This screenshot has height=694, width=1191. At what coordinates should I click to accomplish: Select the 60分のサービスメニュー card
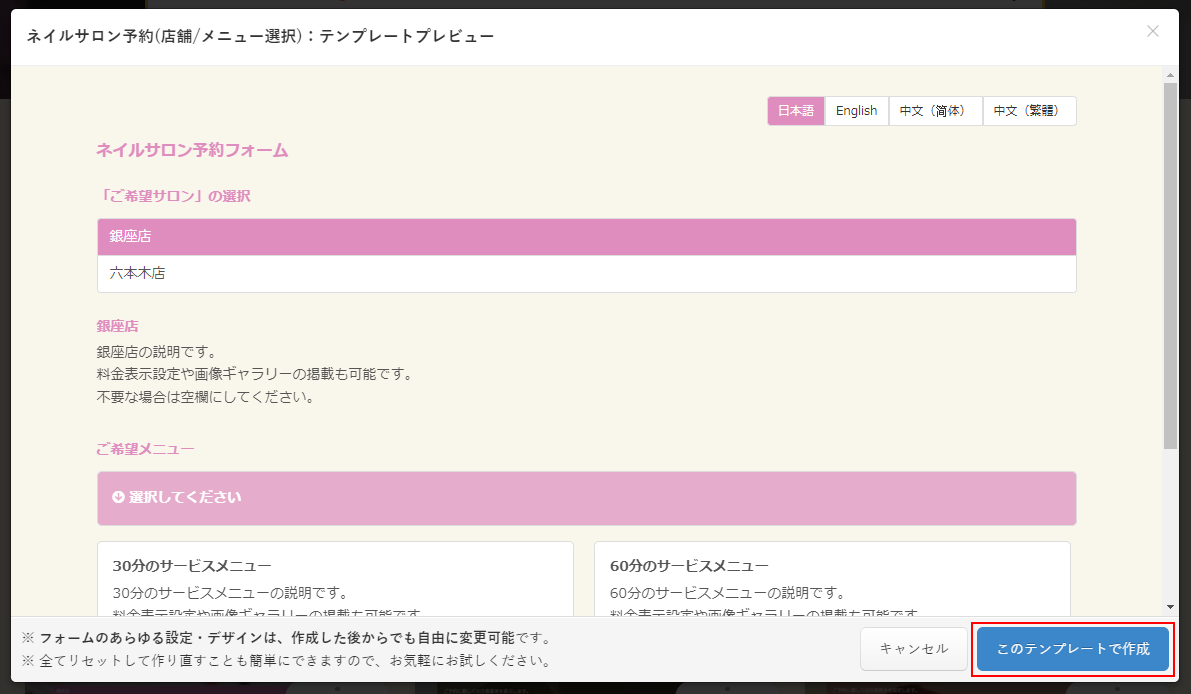(x=831, y=580)
